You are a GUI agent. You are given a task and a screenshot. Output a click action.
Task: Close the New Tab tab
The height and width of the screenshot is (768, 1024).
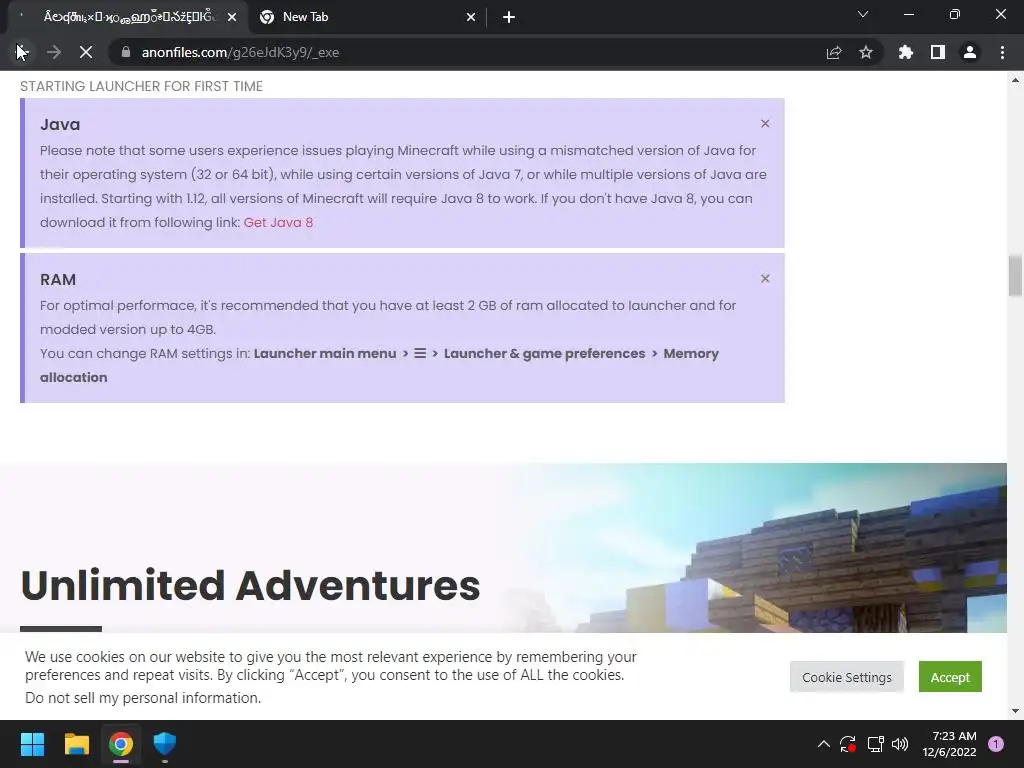click(471, 17)
